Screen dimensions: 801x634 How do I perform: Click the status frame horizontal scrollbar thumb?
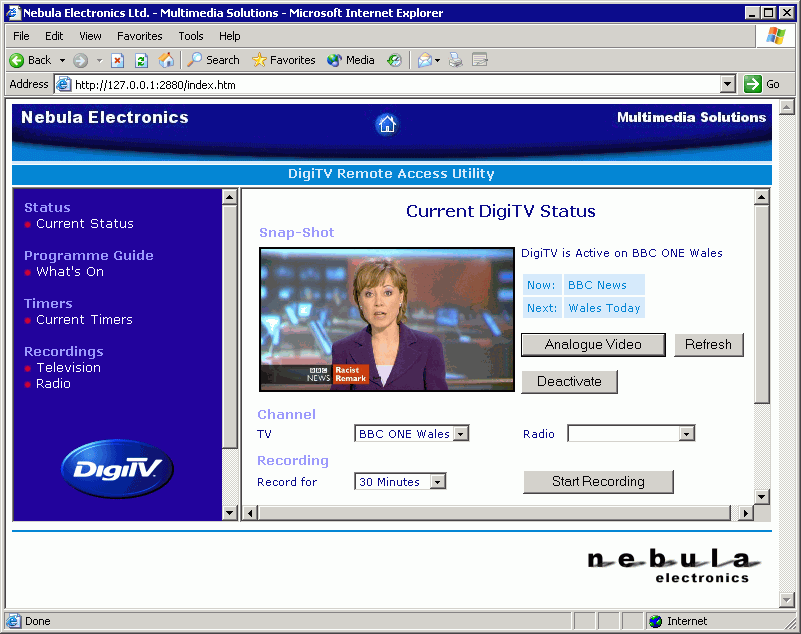point(494,513)
